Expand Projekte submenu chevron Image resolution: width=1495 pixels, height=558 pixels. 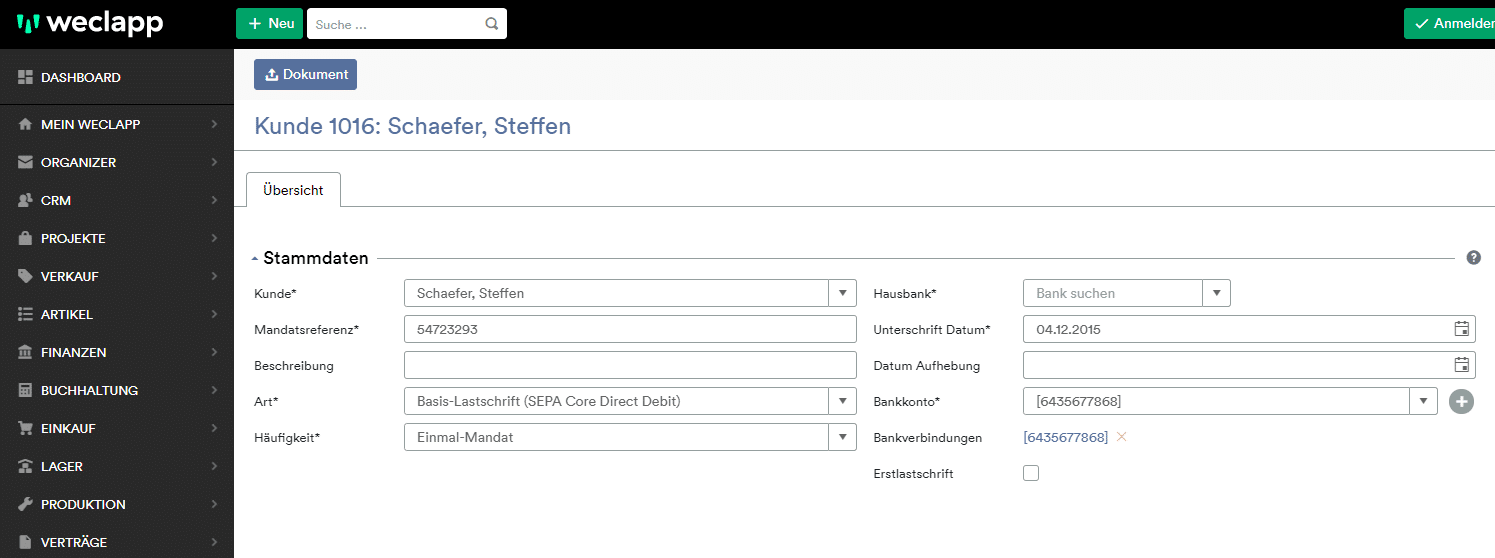point(214,239)
